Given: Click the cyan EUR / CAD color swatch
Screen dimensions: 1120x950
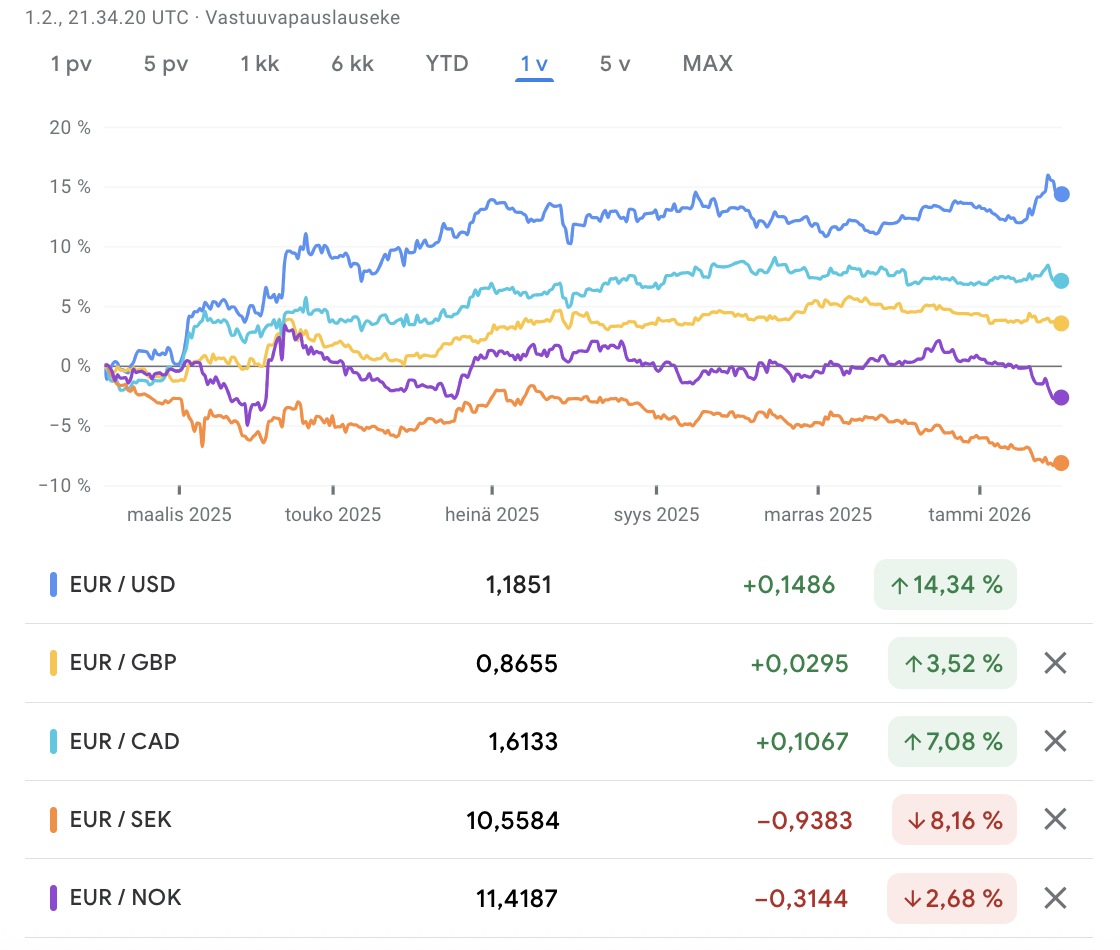Looking at the screenshot, I should [x=55, y=741].
